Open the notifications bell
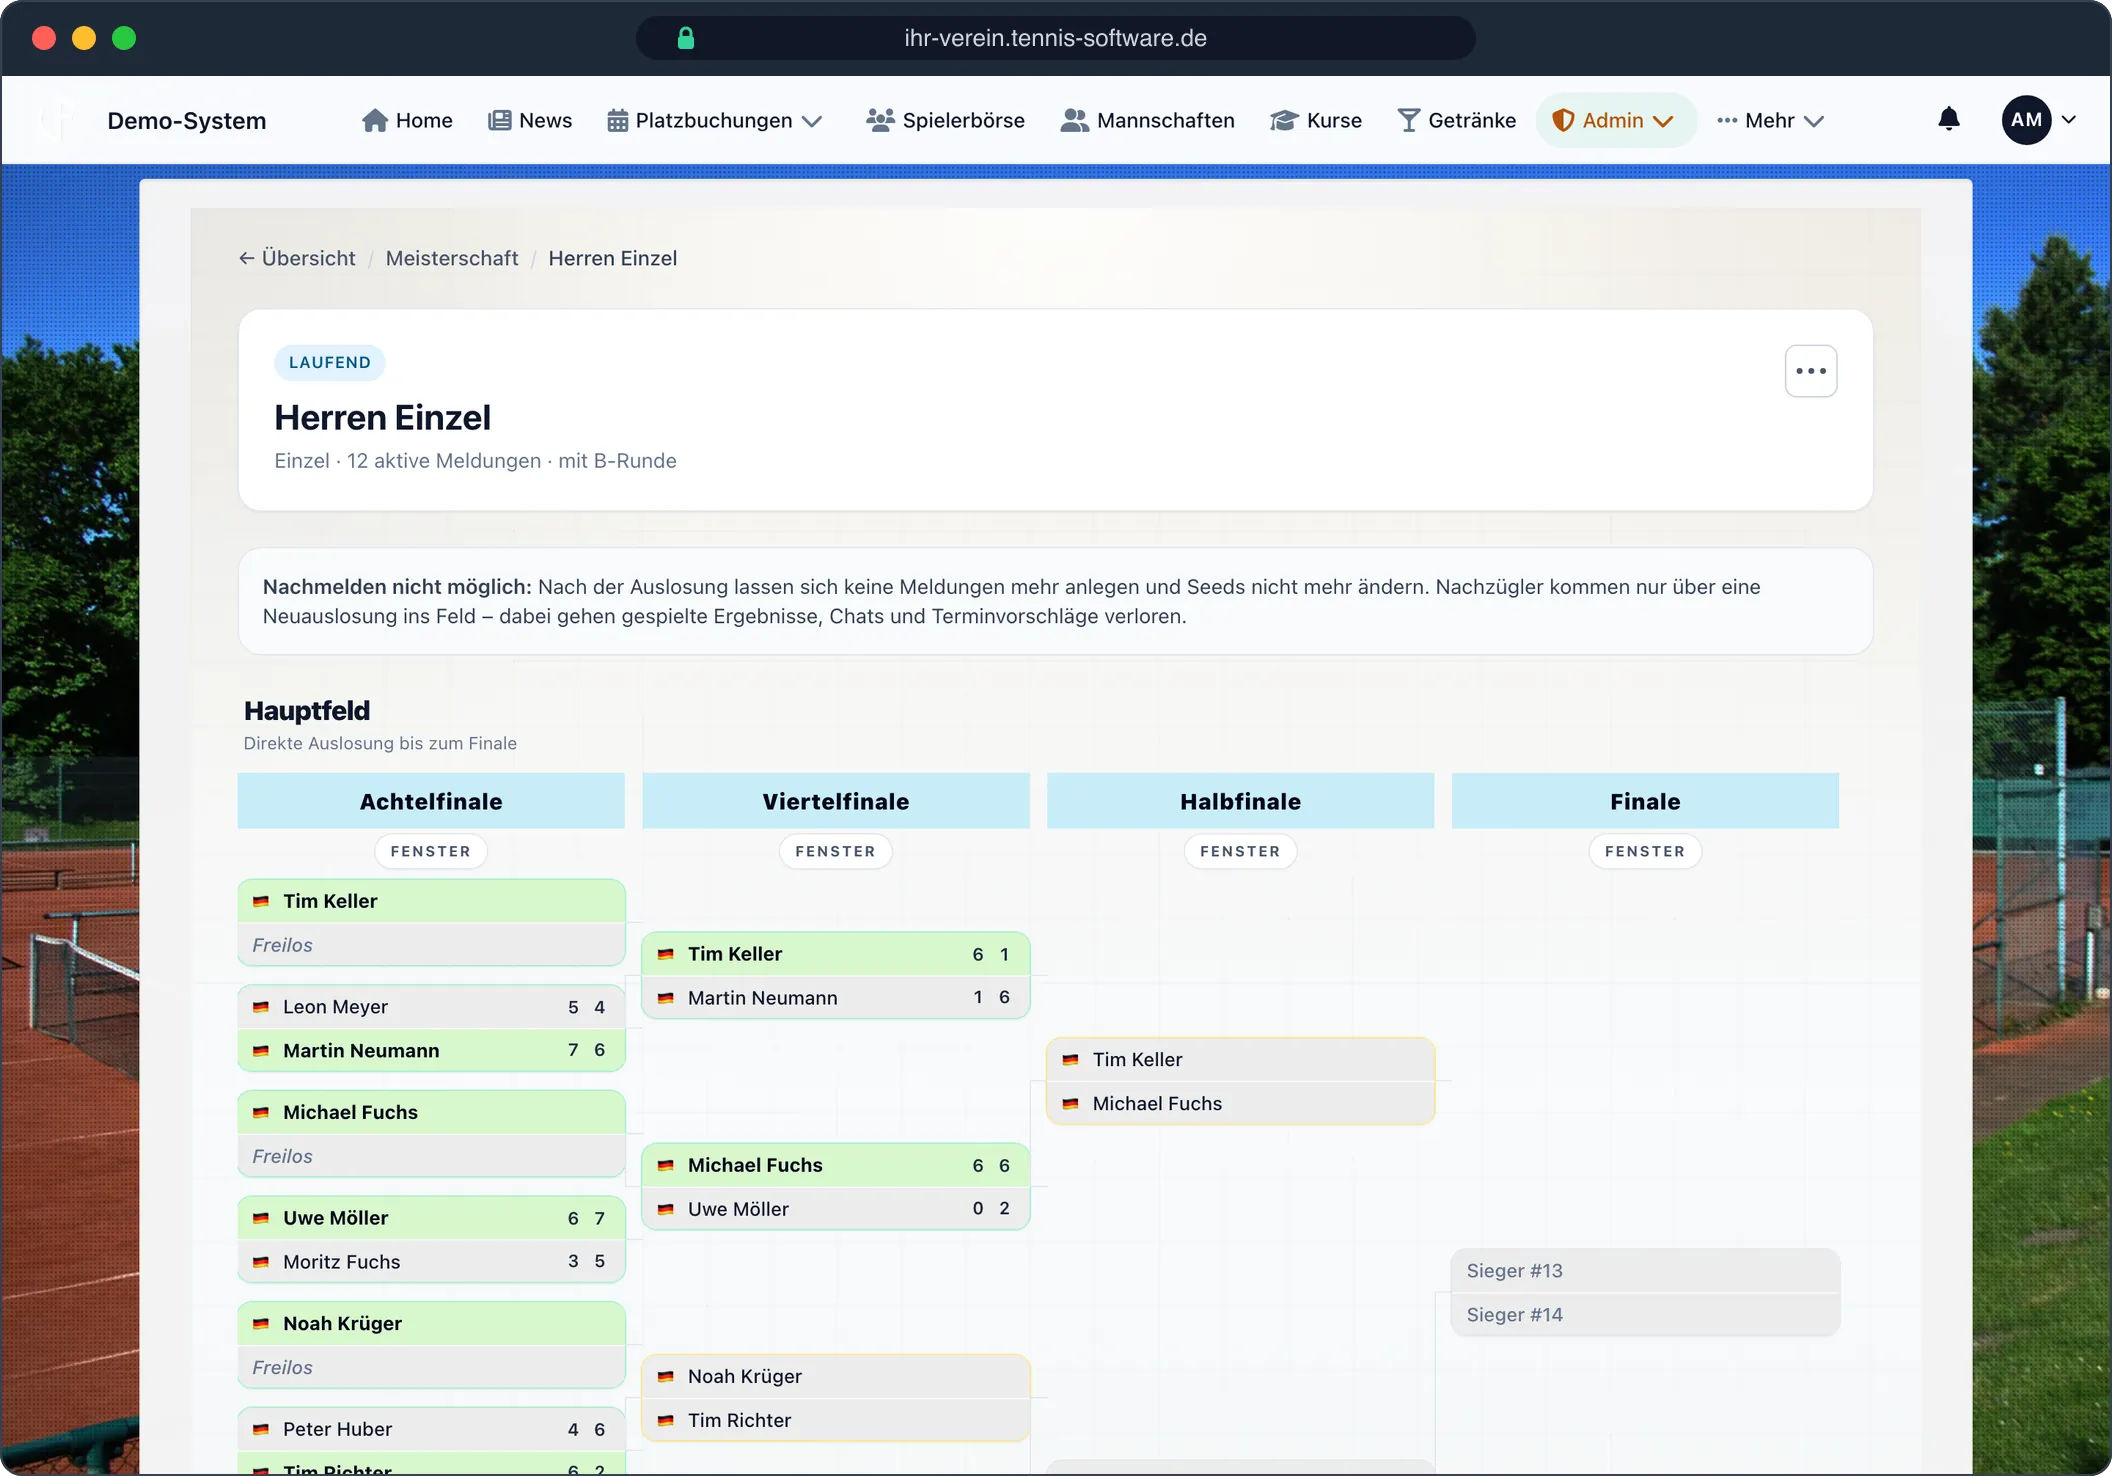This screenshot has height=1476, width=2112. click(x=1948, y=120)
